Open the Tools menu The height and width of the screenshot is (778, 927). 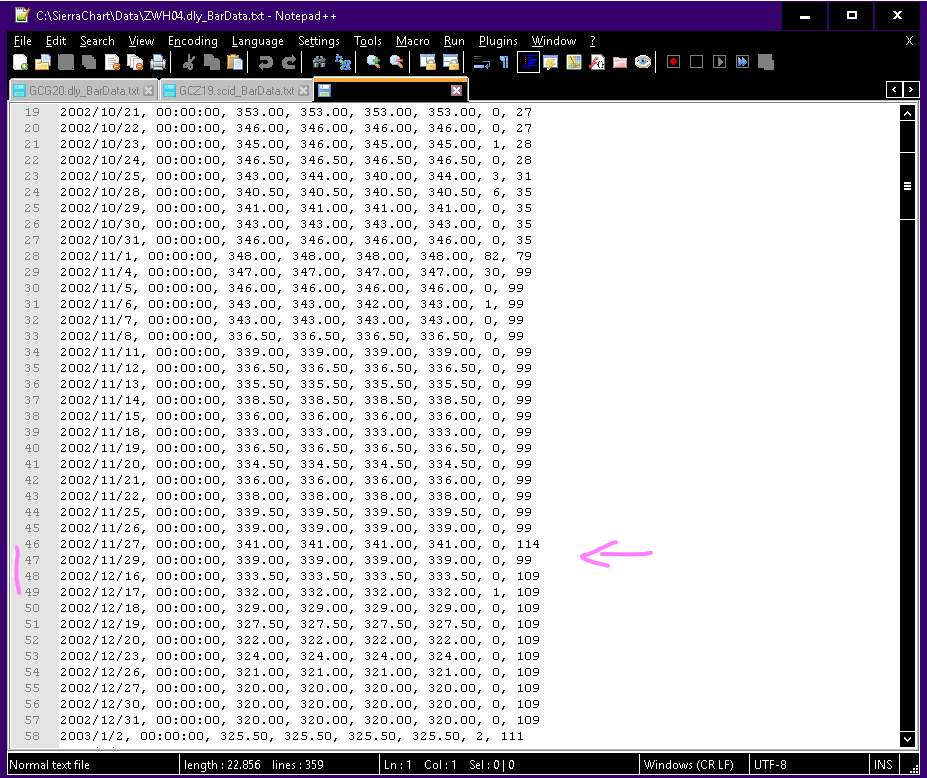tap(367, 41)
